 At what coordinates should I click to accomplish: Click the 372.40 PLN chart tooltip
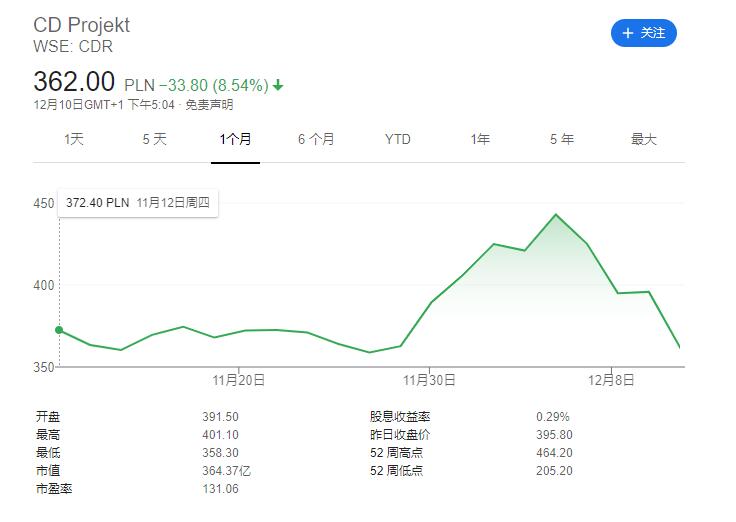click(x=138, y=203)
